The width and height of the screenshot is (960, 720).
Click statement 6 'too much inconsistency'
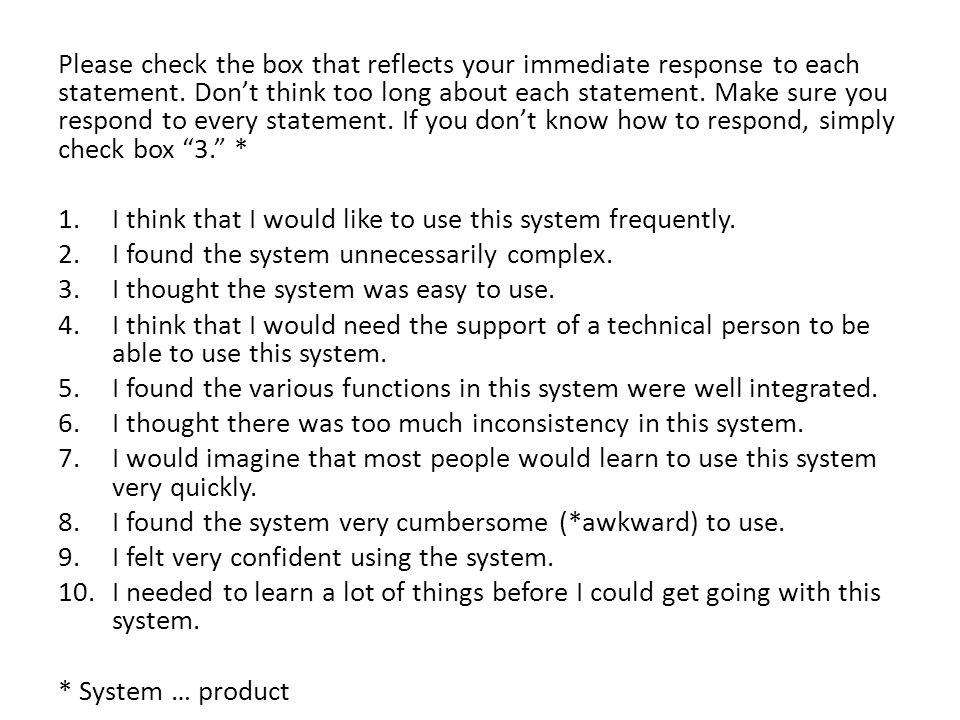point(457,424)
